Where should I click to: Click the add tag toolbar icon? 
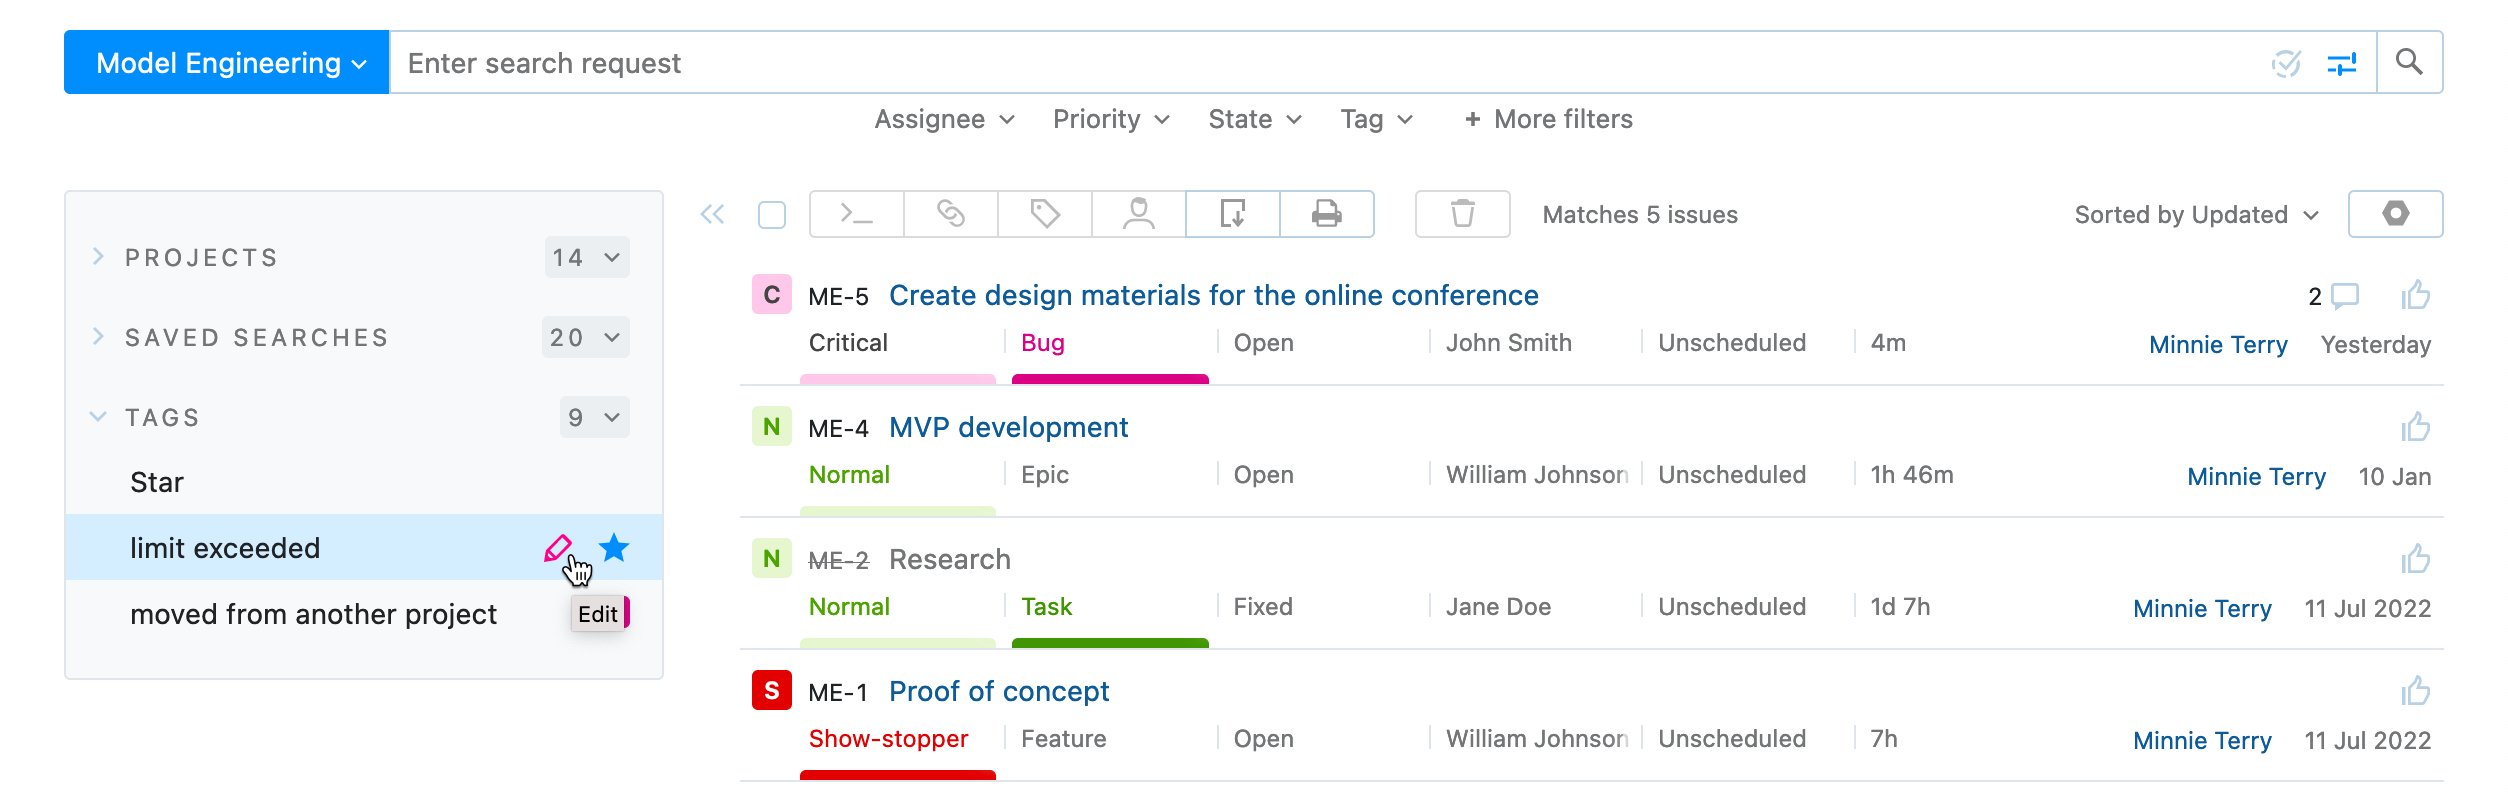tap(1045, 214)
